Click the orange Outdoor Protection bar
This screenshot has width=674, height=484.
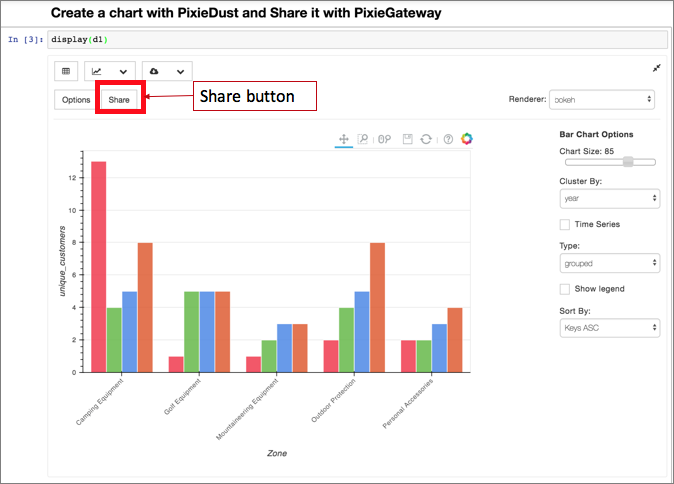377,307
